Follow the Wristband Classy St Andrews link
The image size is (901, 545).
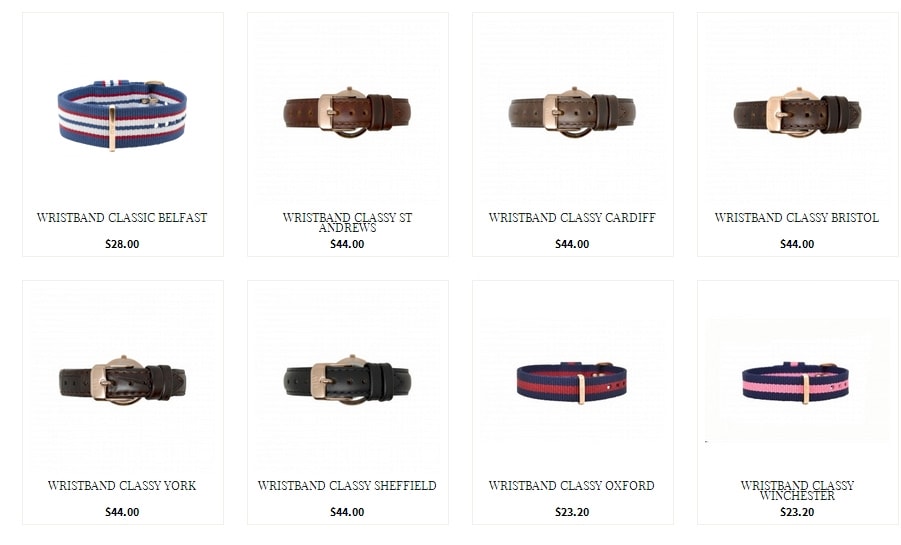tap(347, 222)
